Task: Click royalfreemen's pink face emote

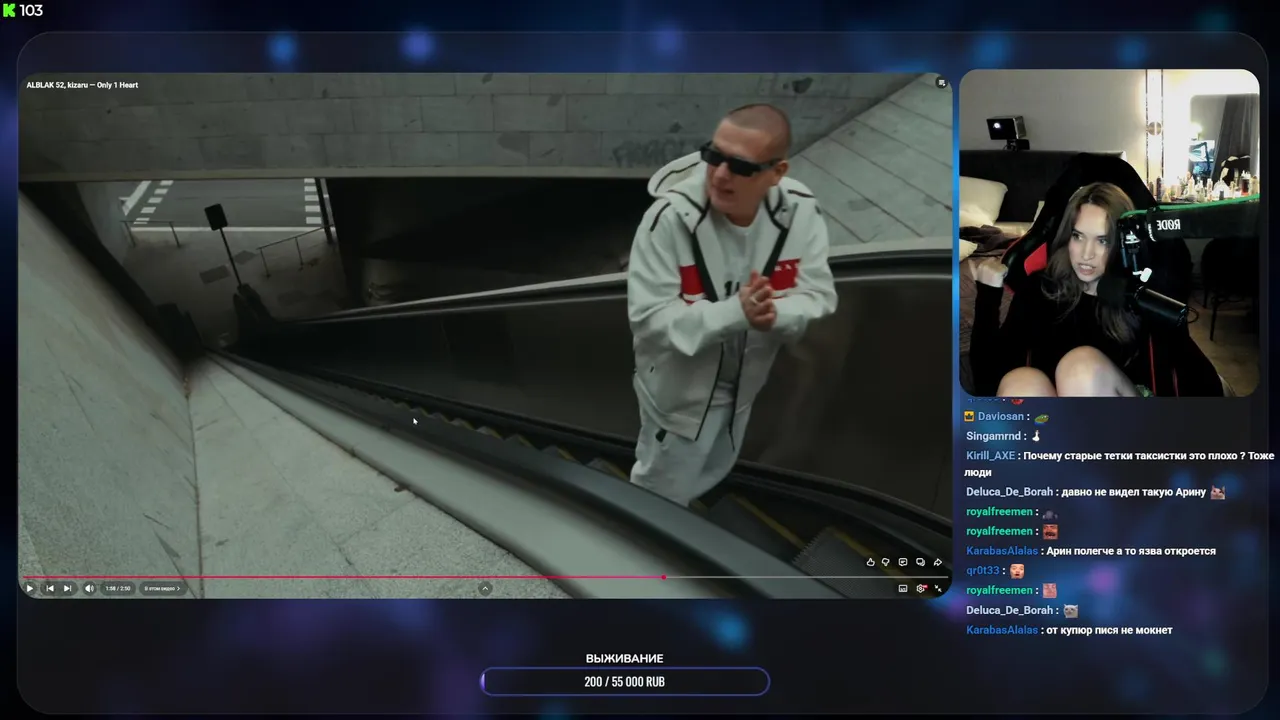Action: coord(1050,591)
